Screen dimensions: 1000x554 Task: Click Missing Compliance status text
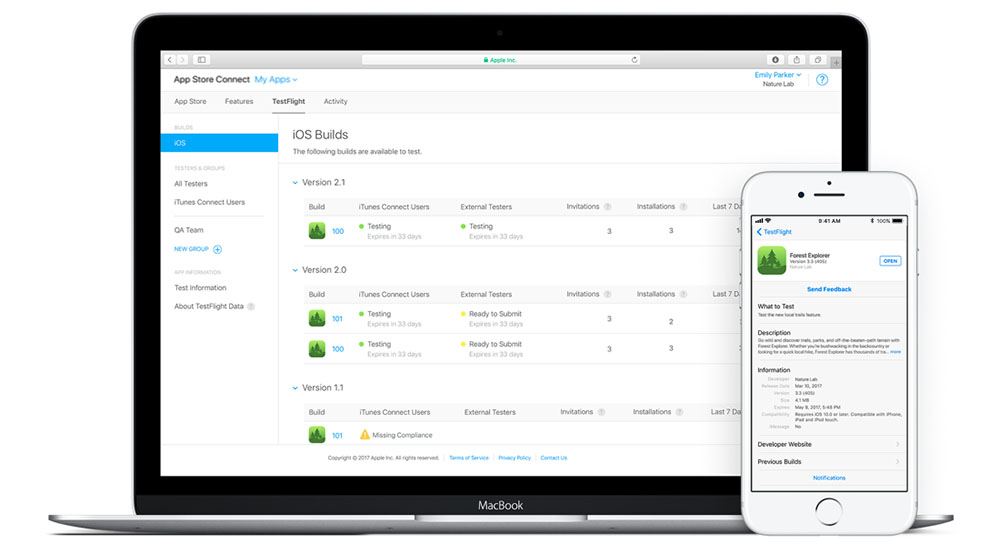pos(402,435)
